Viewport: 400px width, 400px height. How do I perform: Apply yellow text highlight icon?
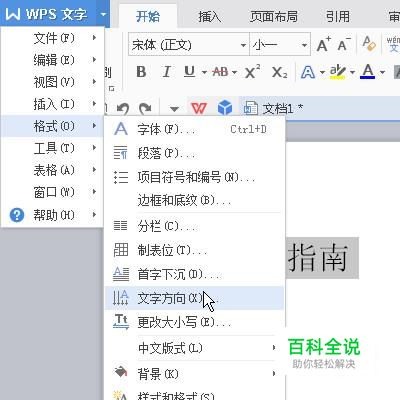coord(338,72)
